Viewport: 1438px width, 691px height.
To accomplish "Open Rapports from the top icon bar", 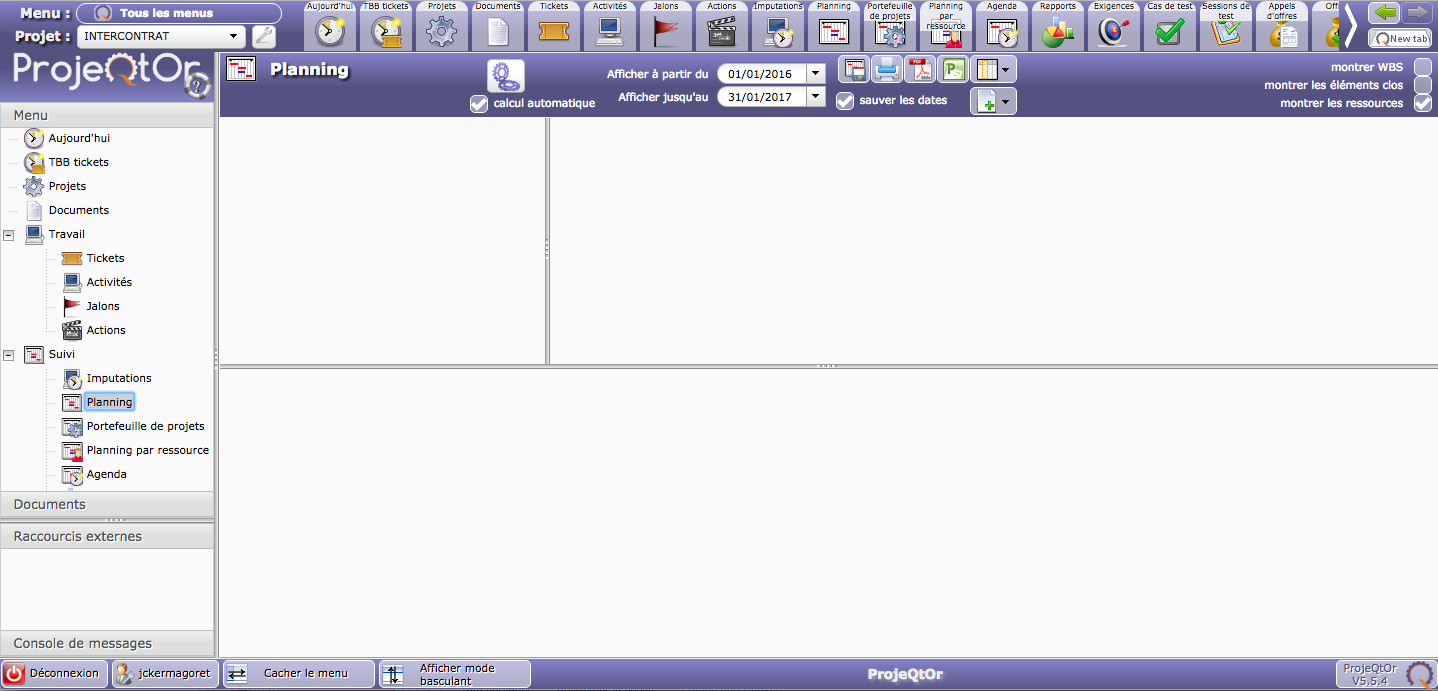I will coord(1057,32).
